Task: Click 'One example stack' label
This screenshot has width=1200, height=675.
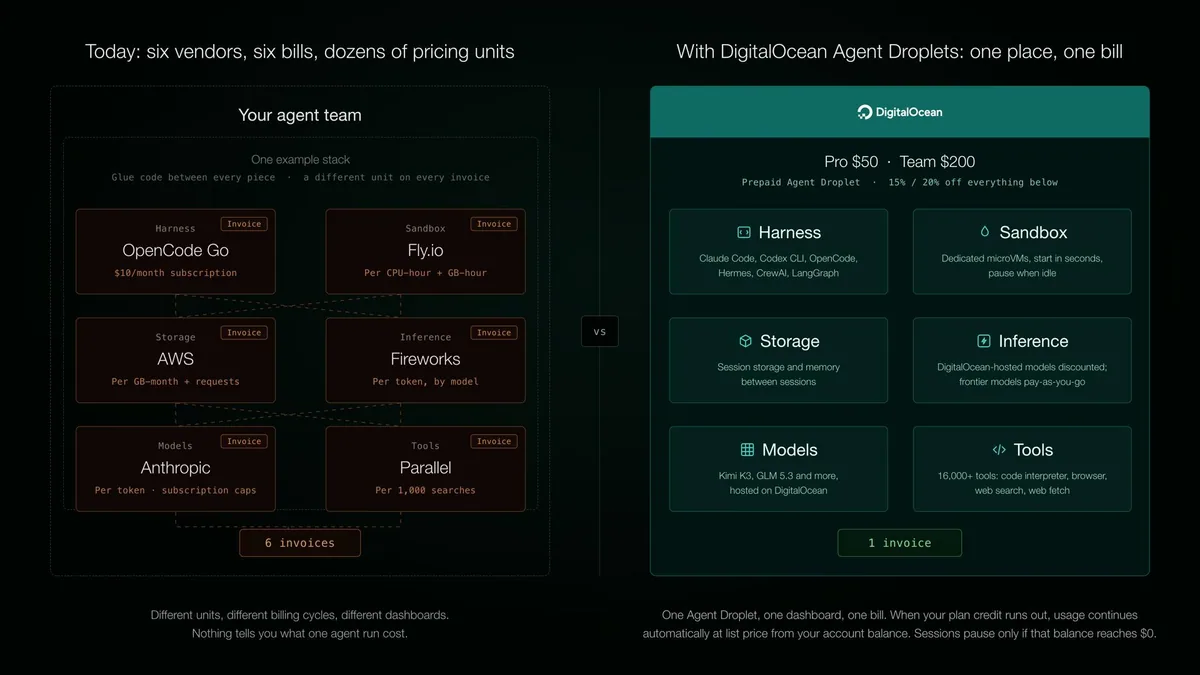Action: click(300, 160)
